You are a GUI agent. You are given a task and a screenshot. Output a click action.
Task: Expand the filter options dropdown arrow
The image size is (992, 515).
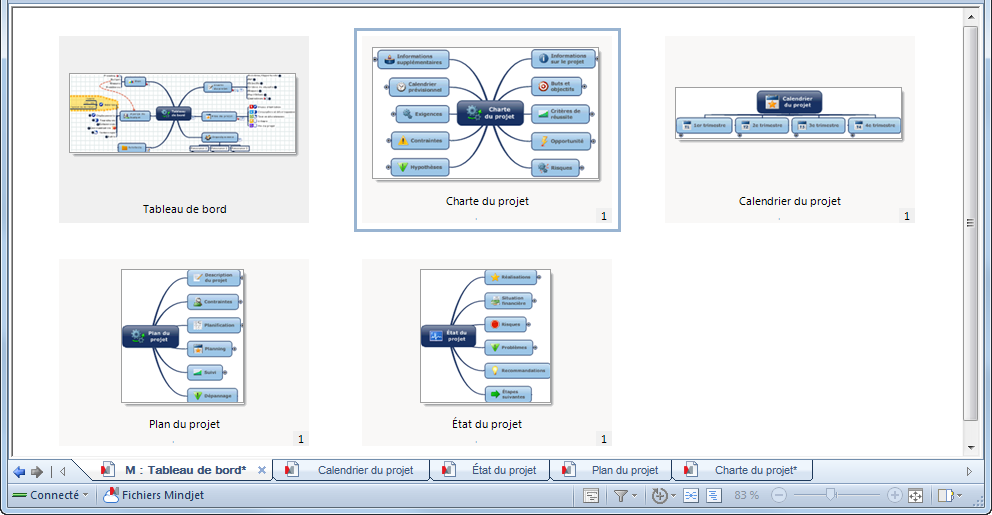coord(634,495)
